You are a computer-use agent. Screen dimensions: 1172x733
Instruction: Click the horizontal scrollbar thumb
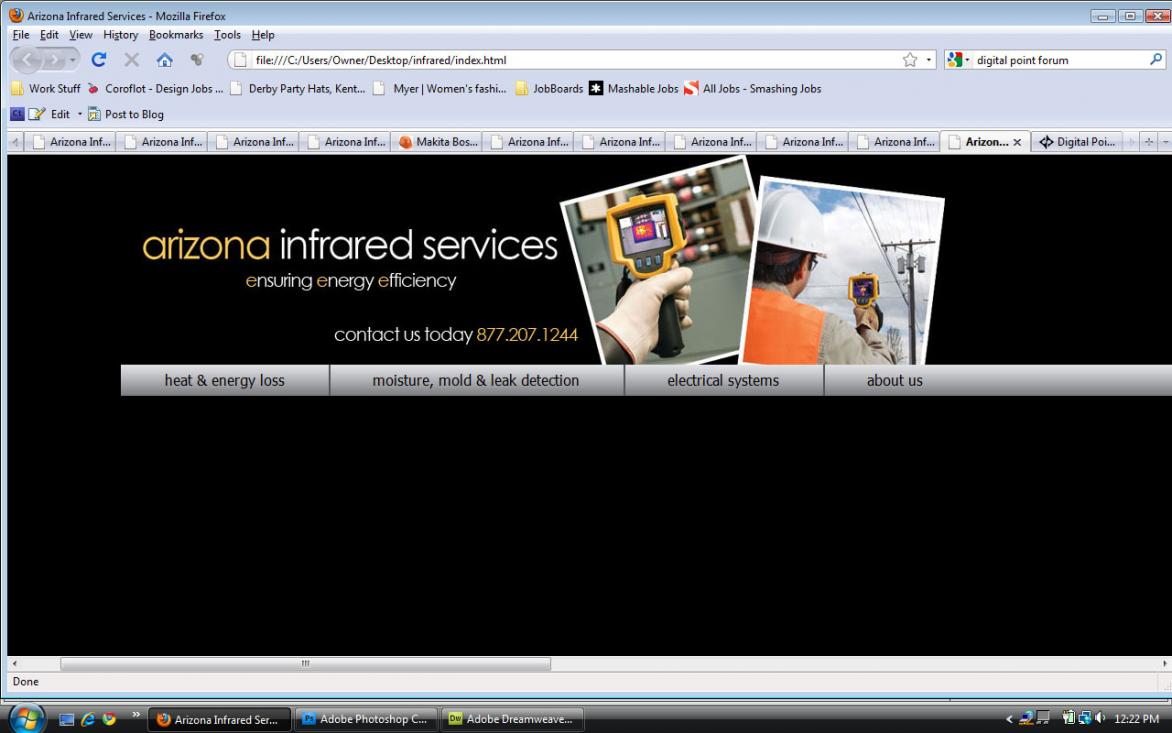pyautogui.click(x=306, y=663)
